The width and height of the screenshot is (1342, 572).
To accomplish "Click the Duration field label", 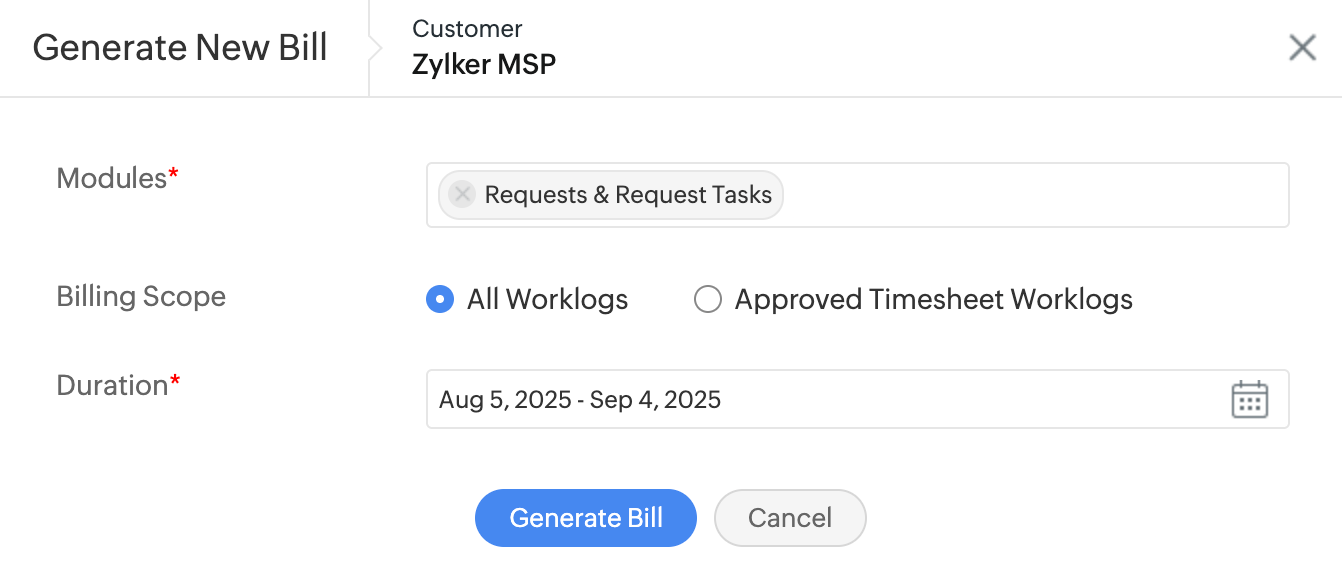I will pyautogui.click(x=112, y=386).
